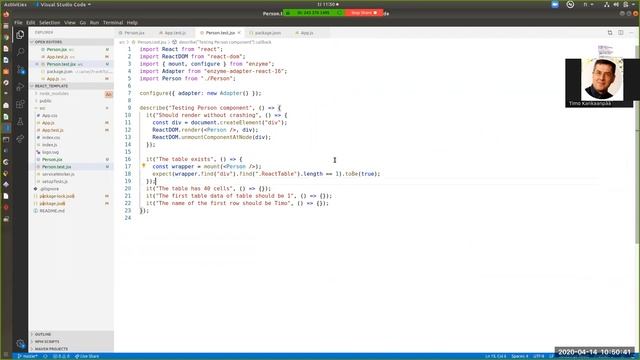Open the Live Share view in activity bar
The width and height of the screenshot is (640, 360).
(x=20, y=139)
